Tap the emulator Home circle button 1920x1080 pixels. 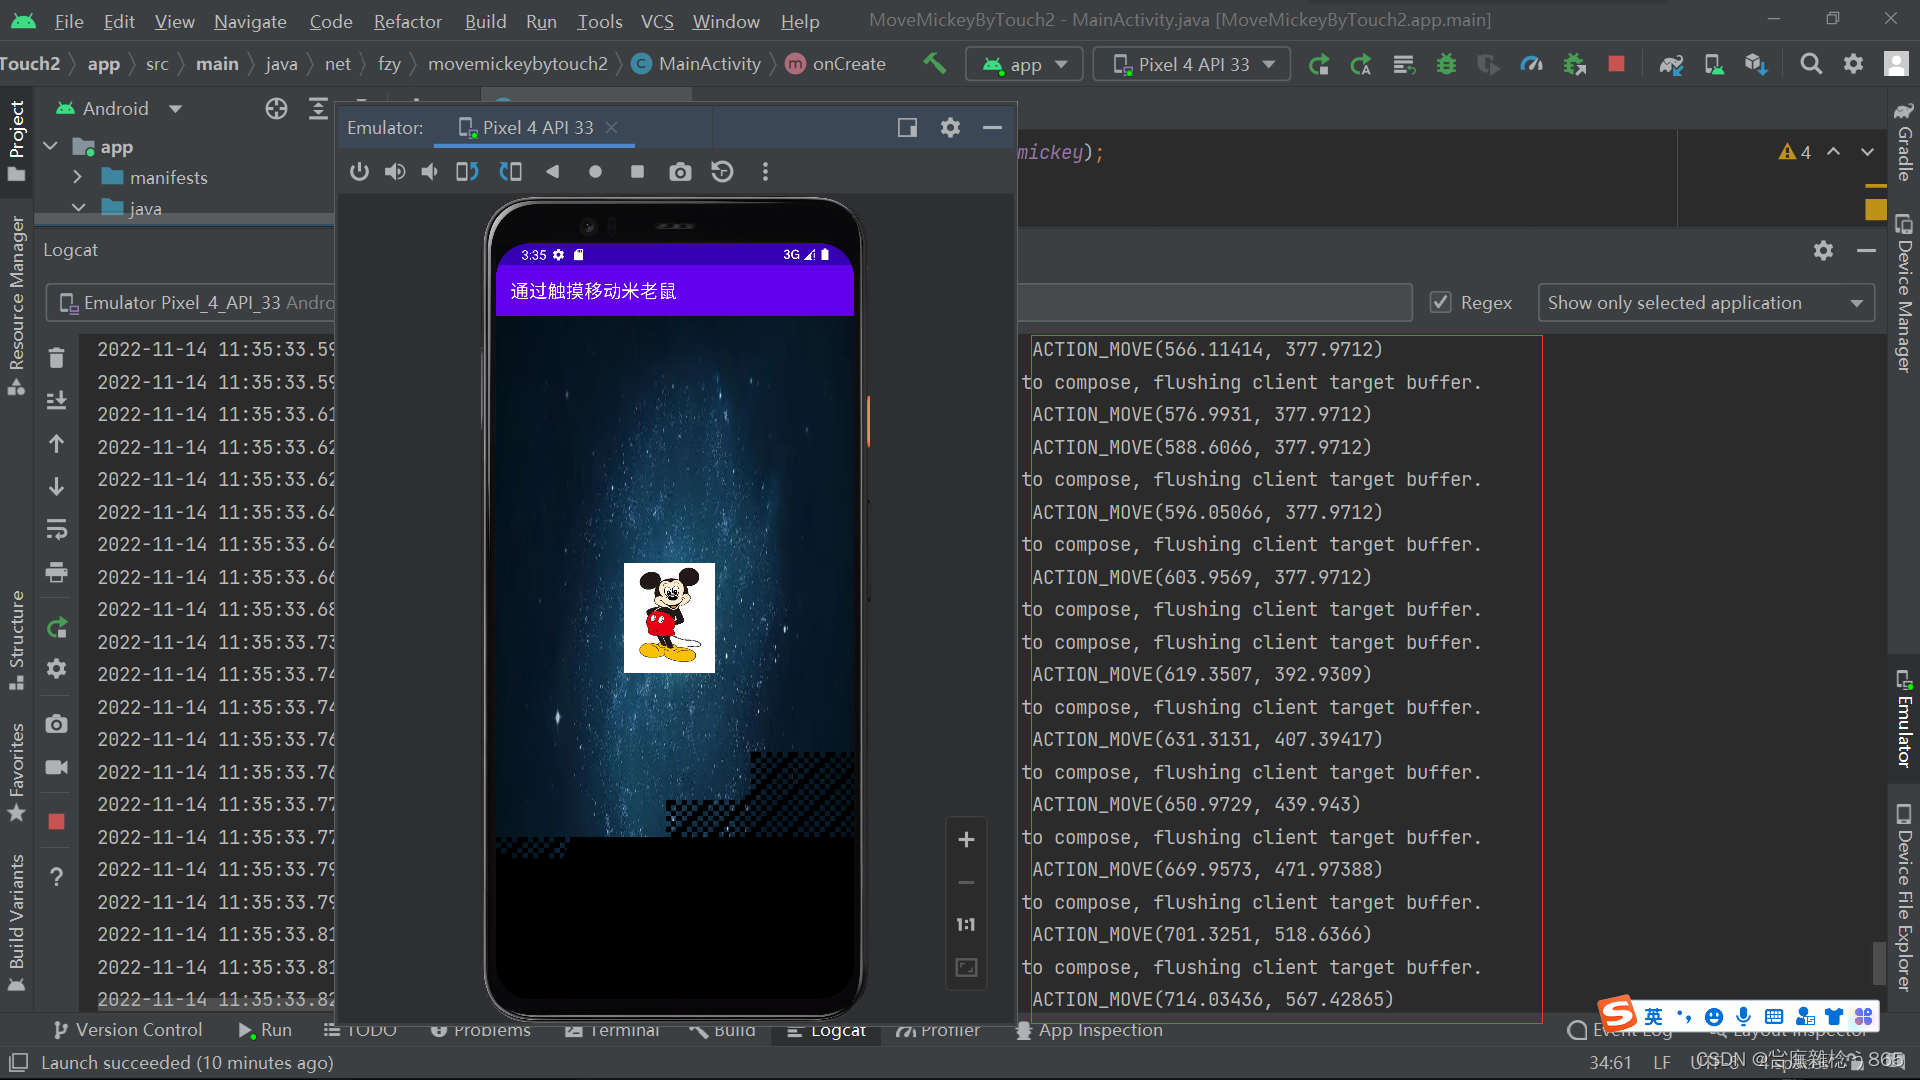point(595,172)
